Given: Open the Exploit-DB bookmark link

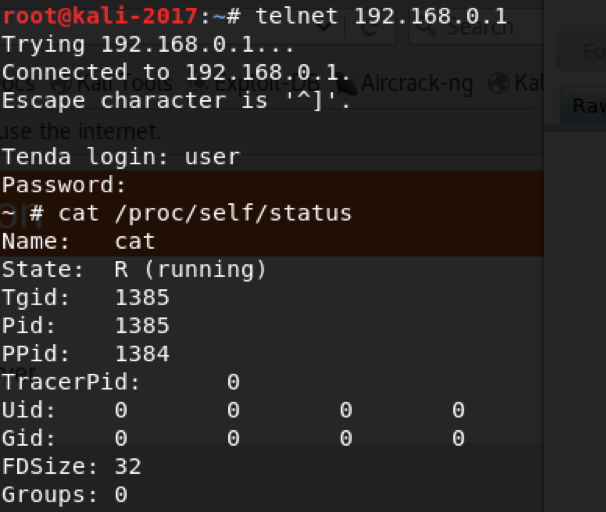Looking at the screenshot, I should tap(267, 84).
